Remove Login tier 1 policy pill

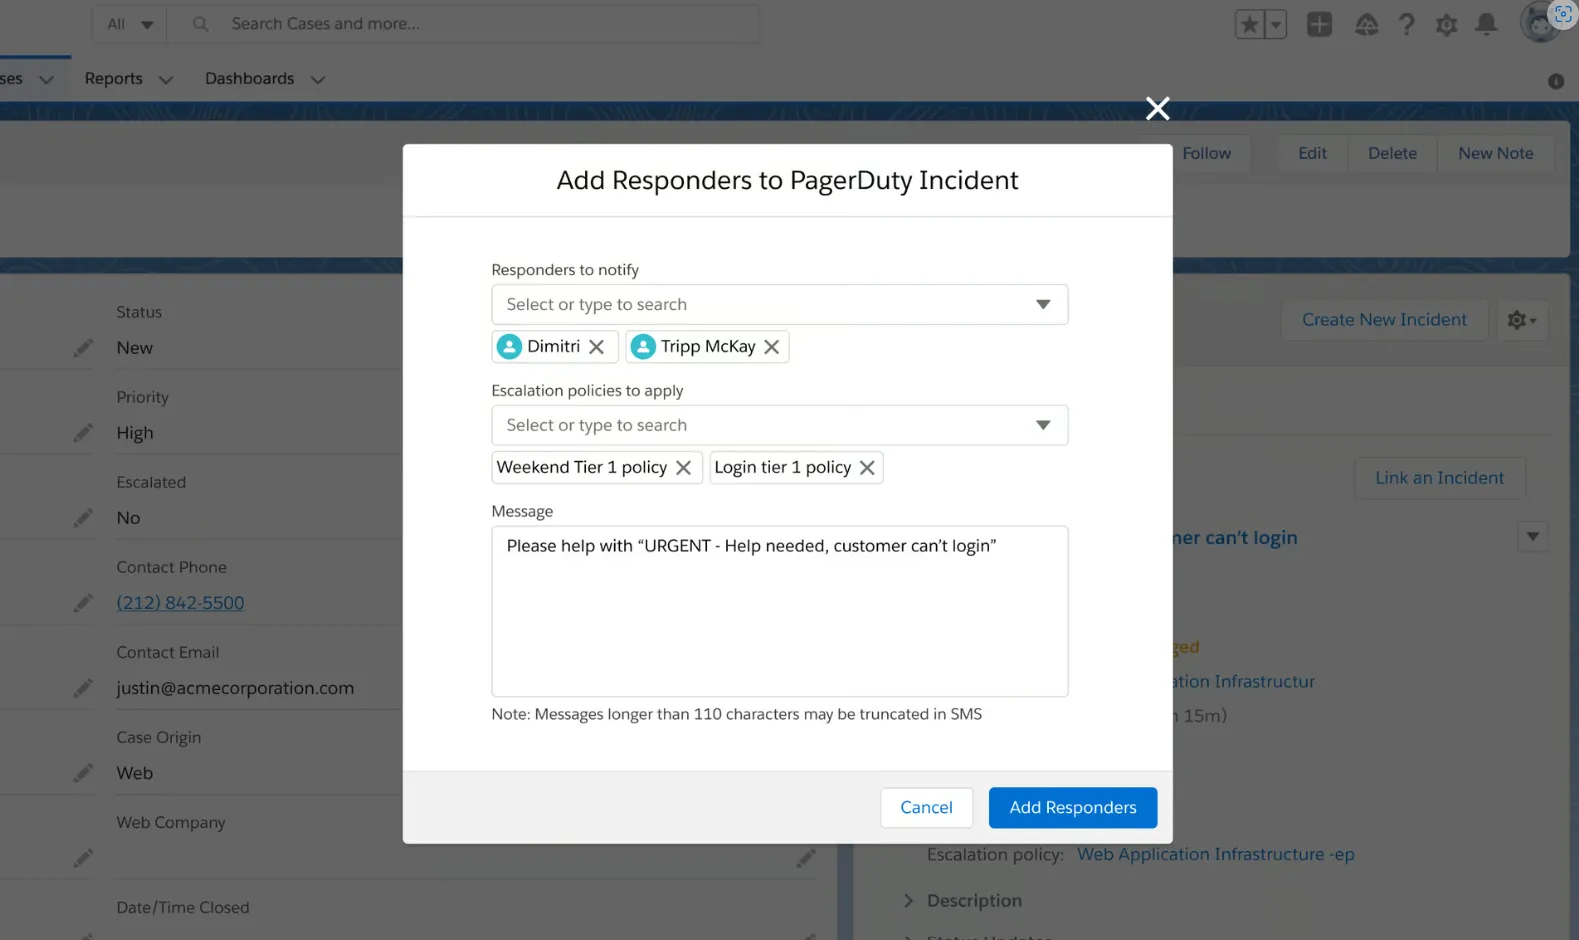click(867, 467)
